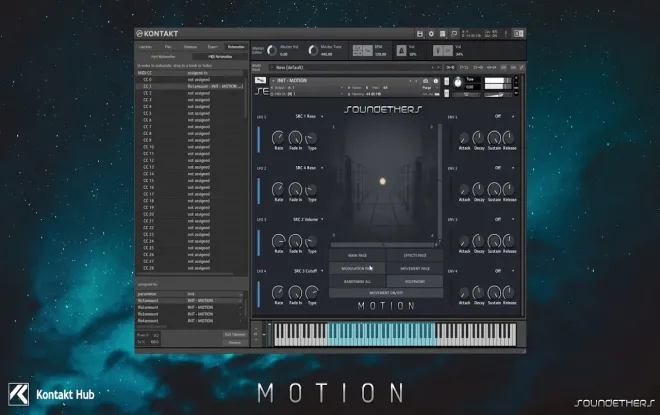Screen dimensions: 660x415
Task: Click the Remove button in automation panel
Action: [234, 343]
